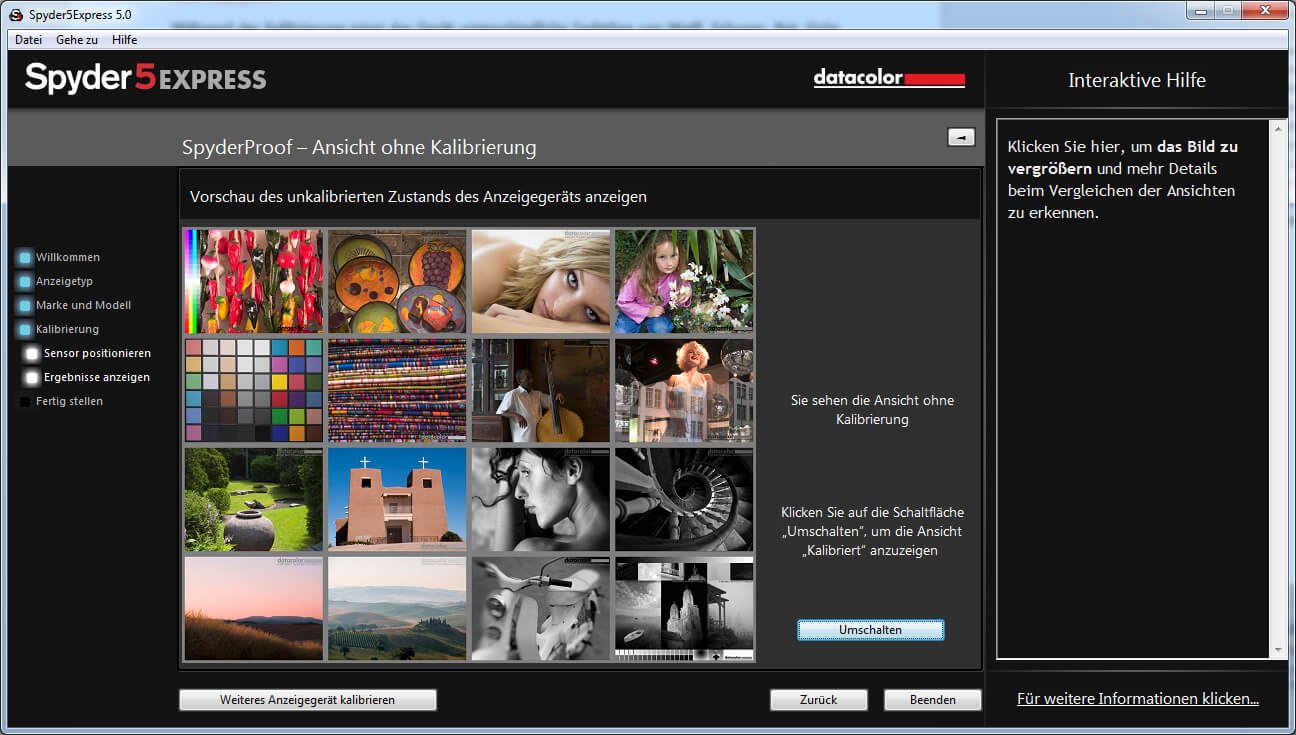Quit using the Beenden button

[x=933, y=700]
